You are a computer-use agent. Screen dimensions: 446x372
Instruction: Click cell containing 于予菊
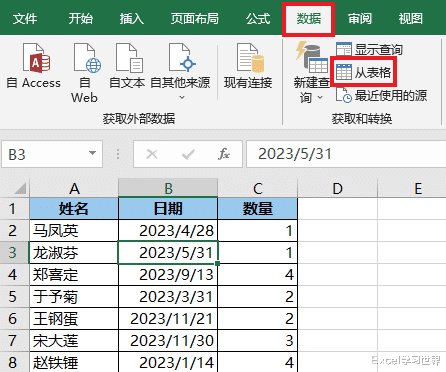[74, 297]
